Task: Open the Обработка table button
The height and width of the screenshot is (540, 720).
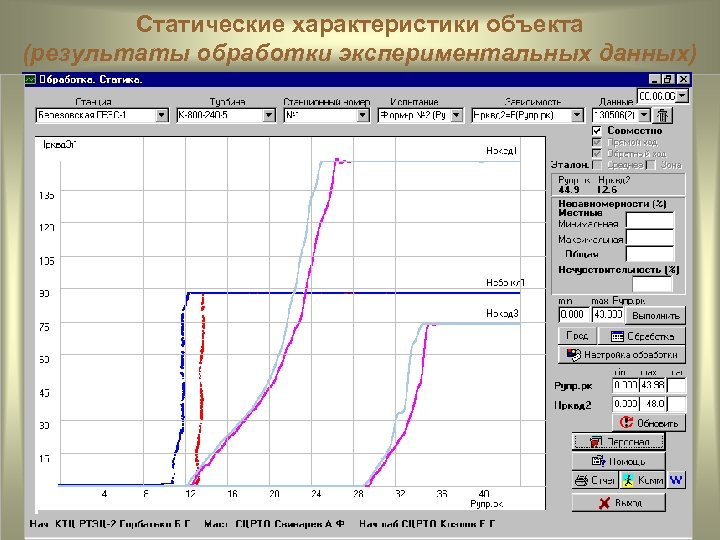Action: coord(641,336)
